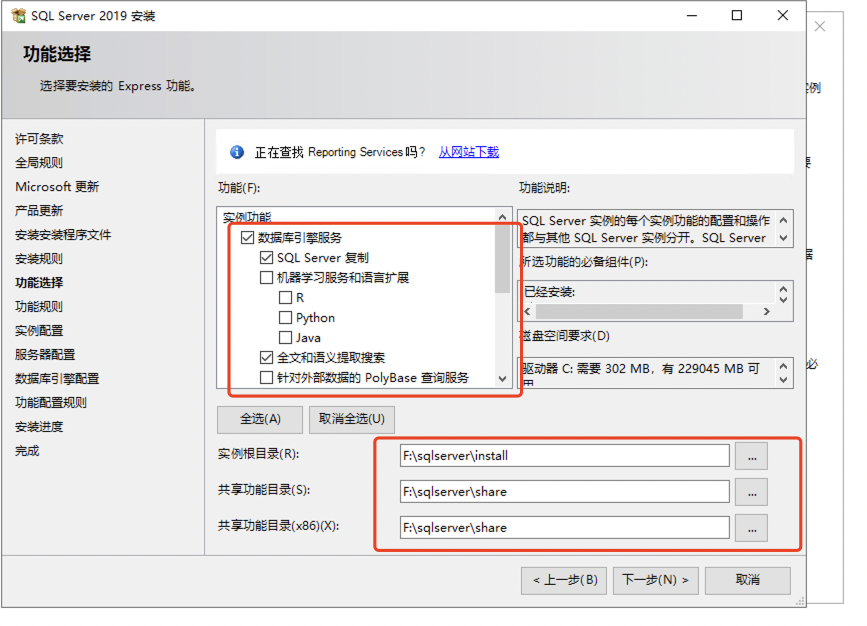867x626 pixels.
Task: Disable the SQL Server 复制 checkbox
Action: pyautogui.click(x=266, y=258)
